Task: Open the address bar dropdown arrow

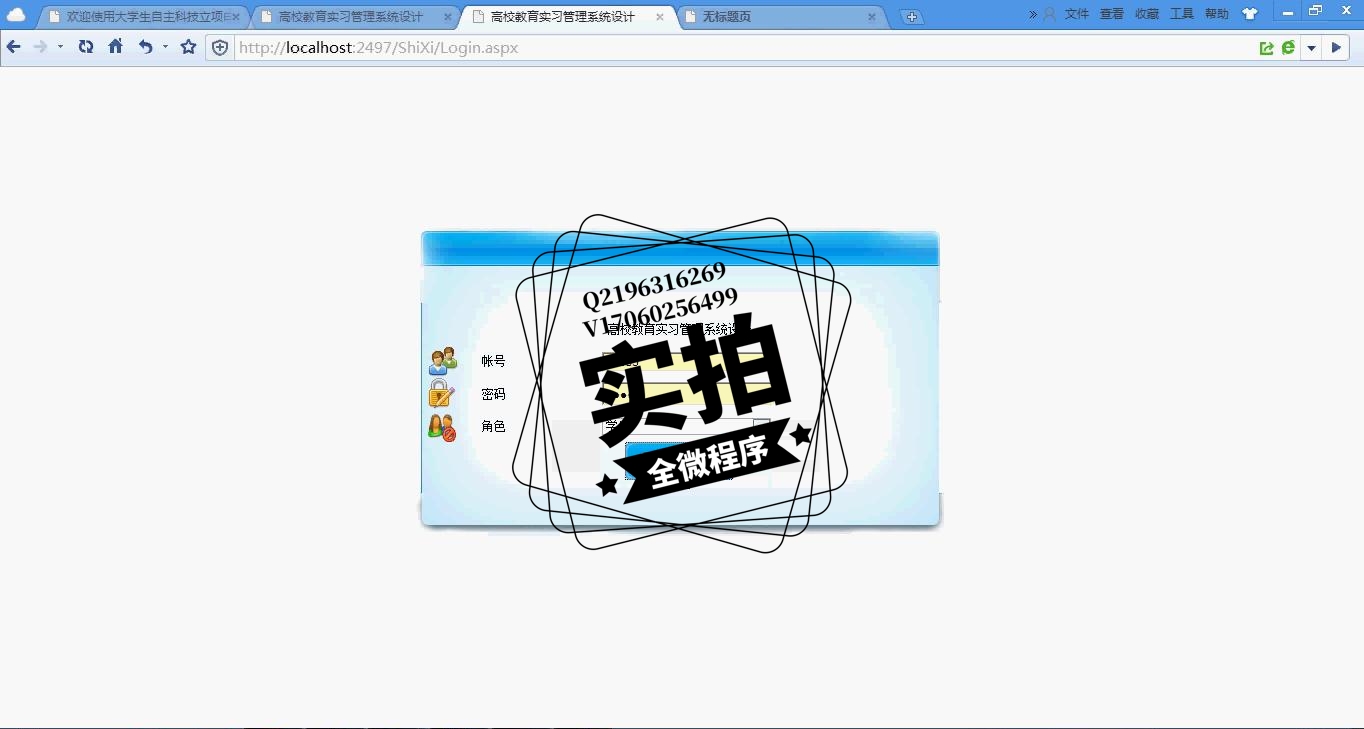Action: [1311, 48]
